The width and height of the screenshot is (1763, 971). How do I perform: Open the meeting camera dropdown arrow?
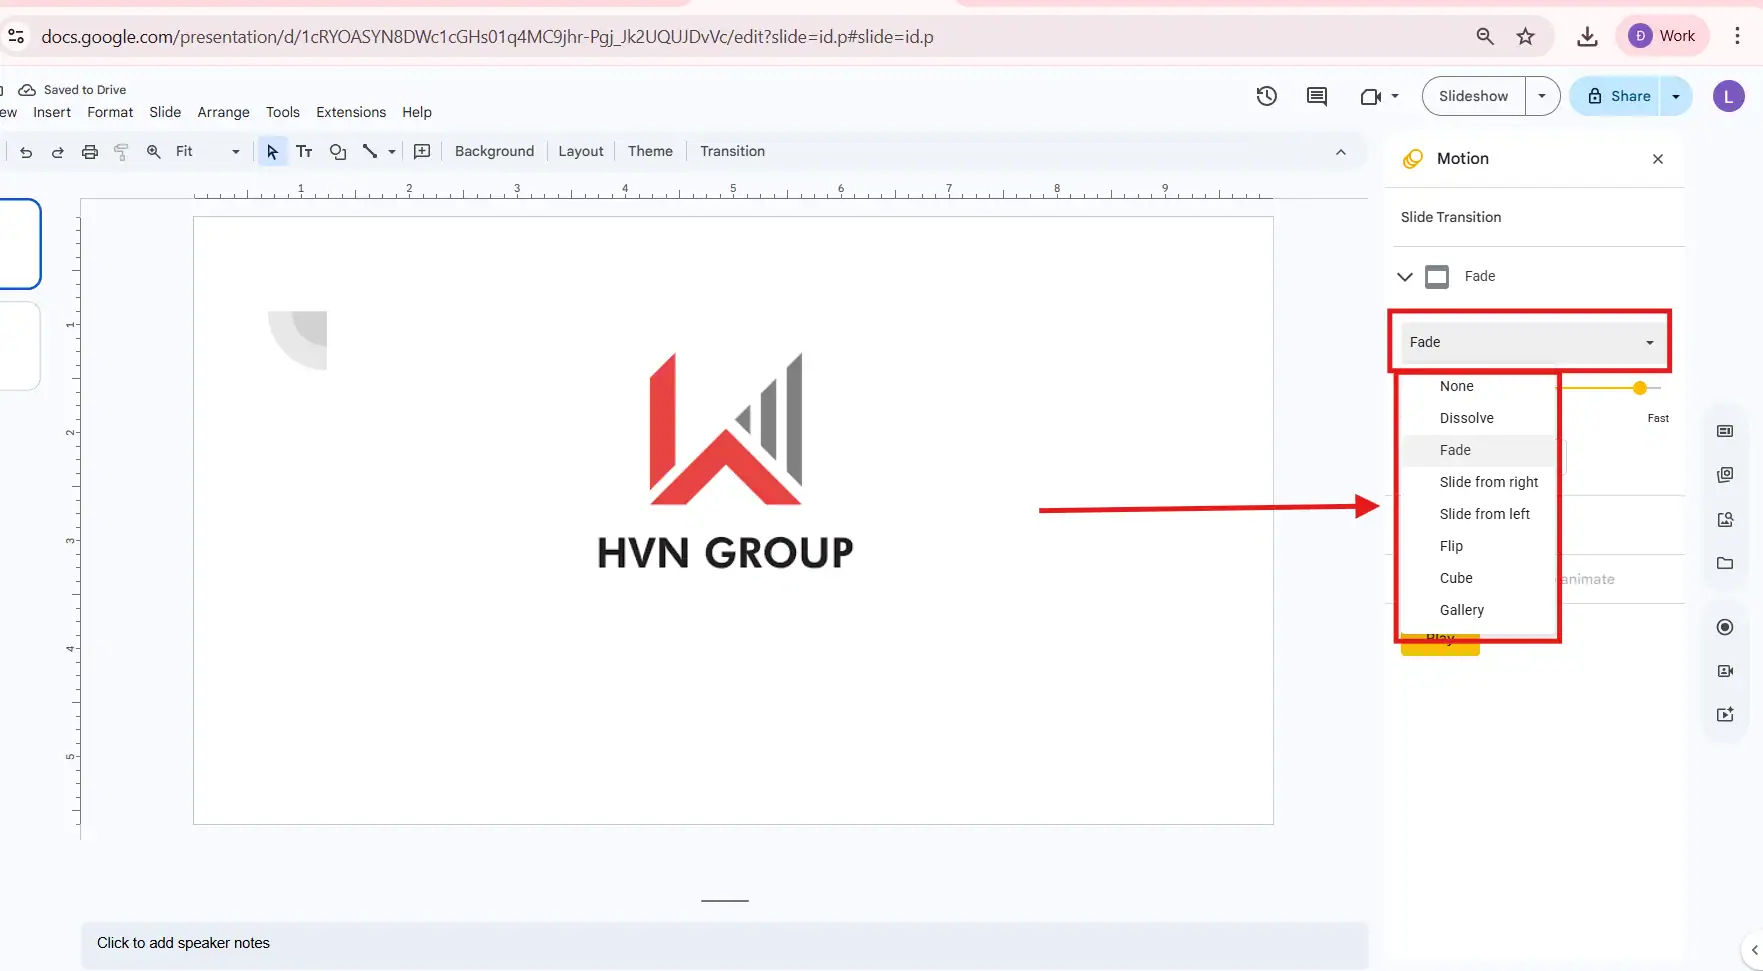[1395, 97]
